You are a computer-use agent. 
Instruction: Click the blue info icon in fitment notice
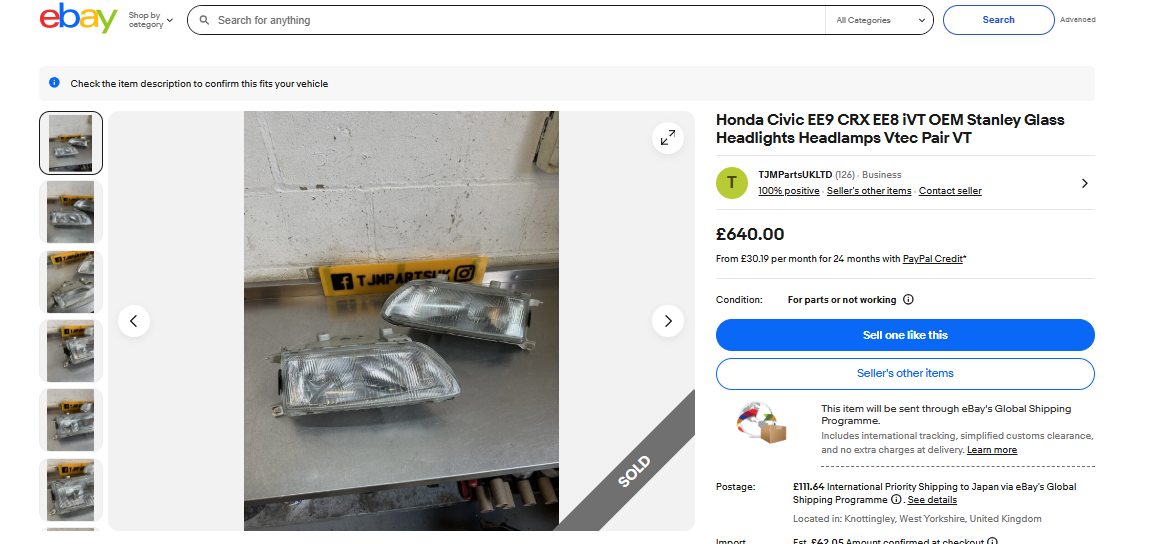54,83
